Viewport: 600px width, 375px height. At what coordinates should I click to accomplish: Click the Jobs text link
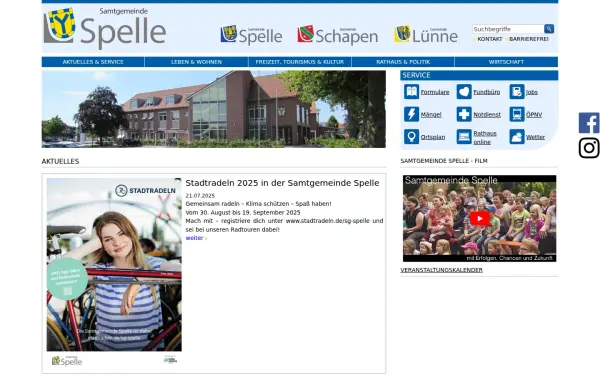532,92
